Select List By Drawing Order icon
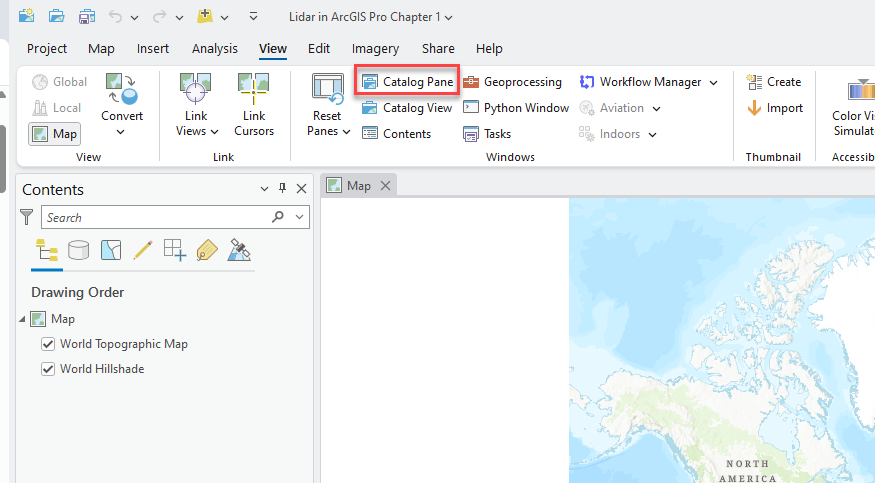875x483 pixels. (47, 251)
